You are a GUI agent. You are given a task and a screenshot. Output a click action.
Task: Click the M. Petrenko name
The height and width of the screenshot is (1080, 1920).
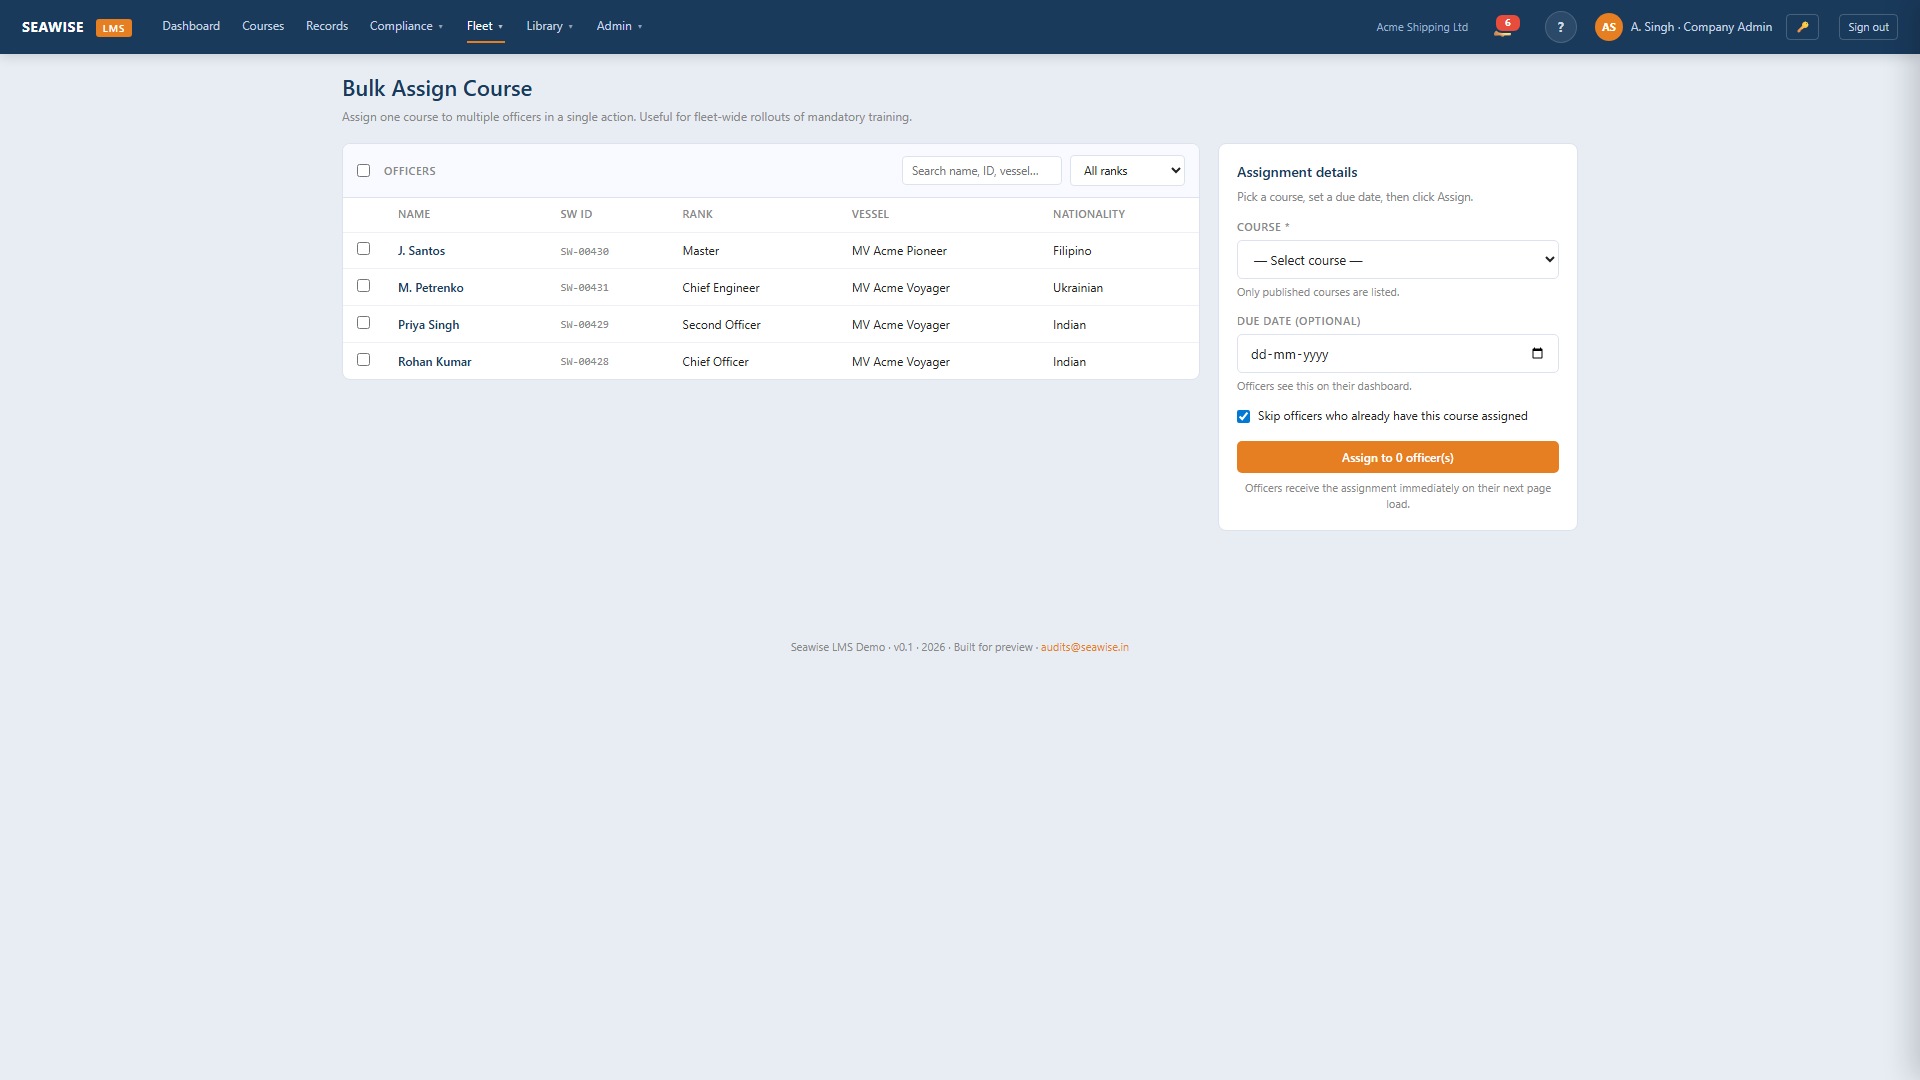[430, 288]
